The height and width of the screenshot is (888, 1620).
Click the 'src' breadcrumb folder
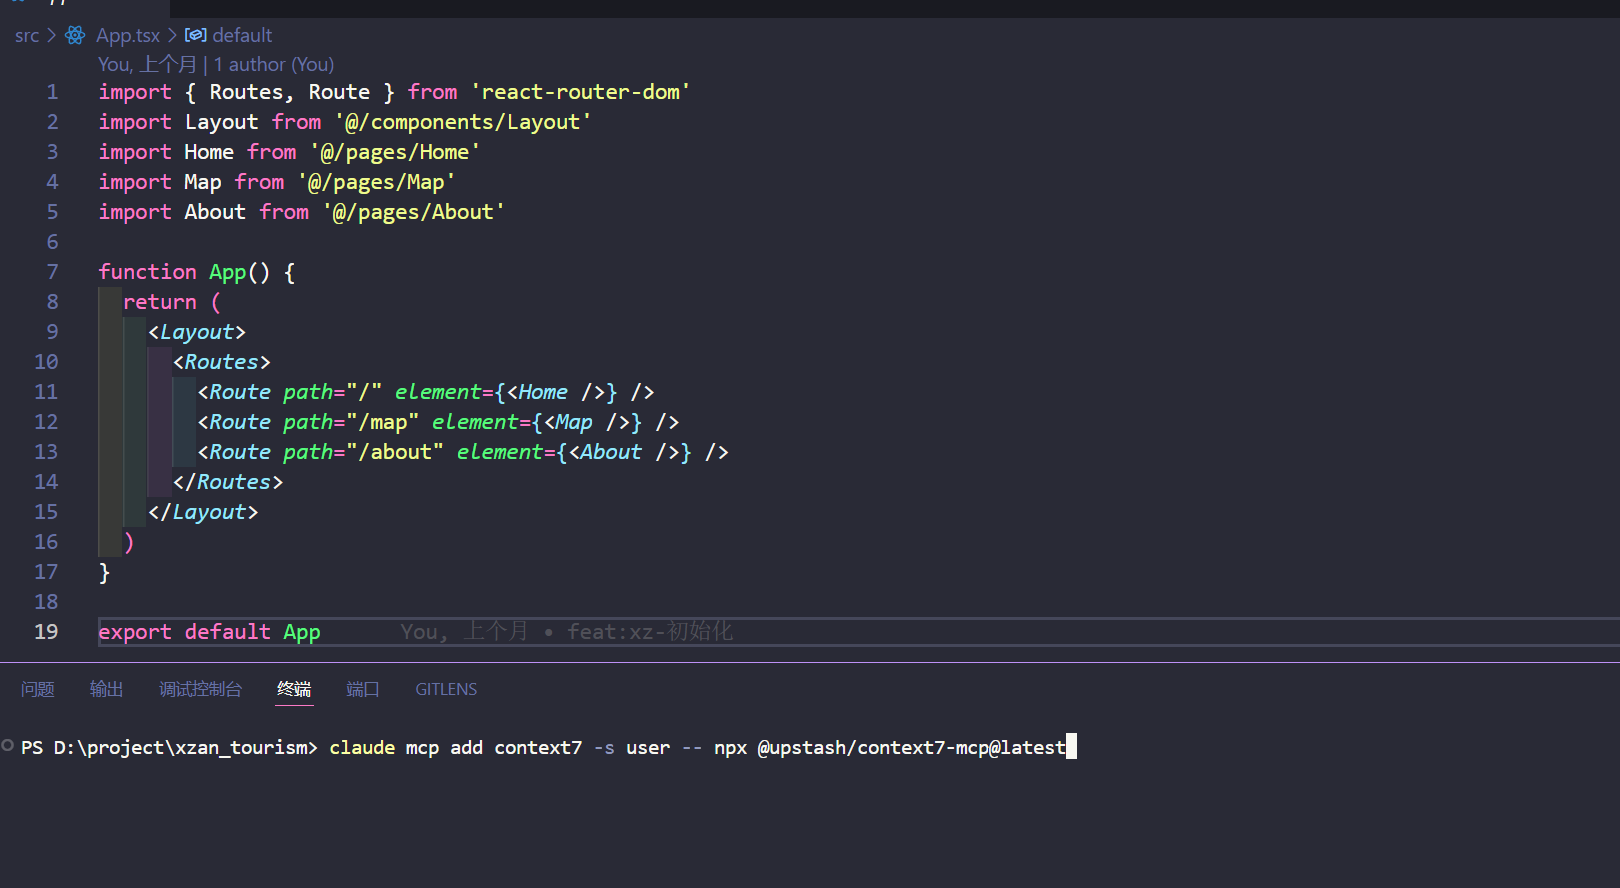coord(27,36)
